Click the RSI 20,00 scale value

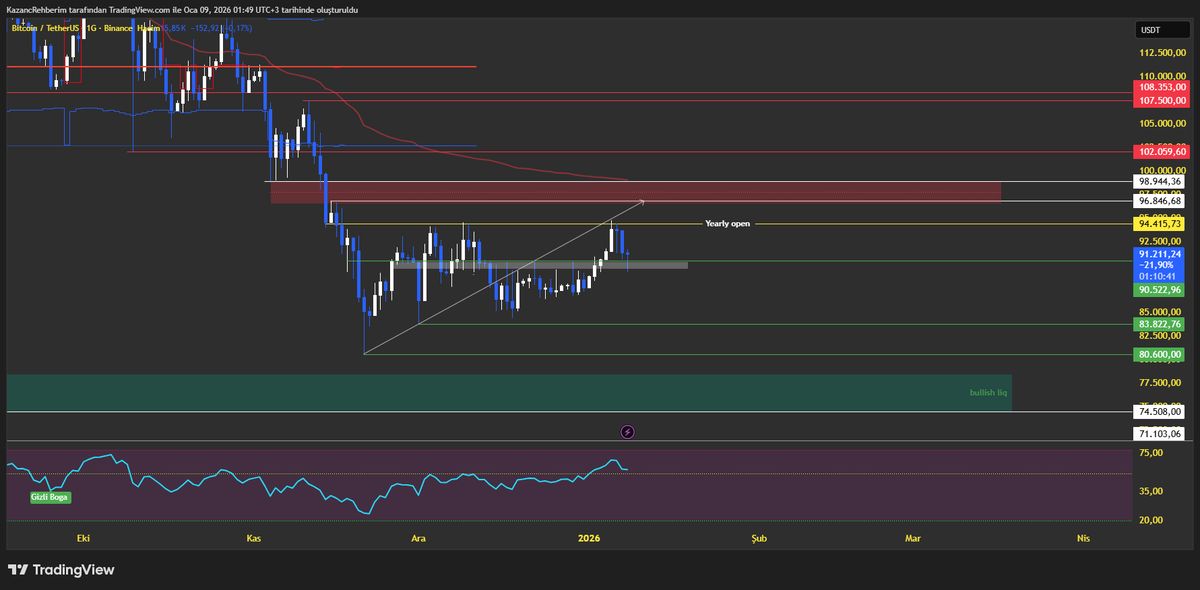(1152, 520)
